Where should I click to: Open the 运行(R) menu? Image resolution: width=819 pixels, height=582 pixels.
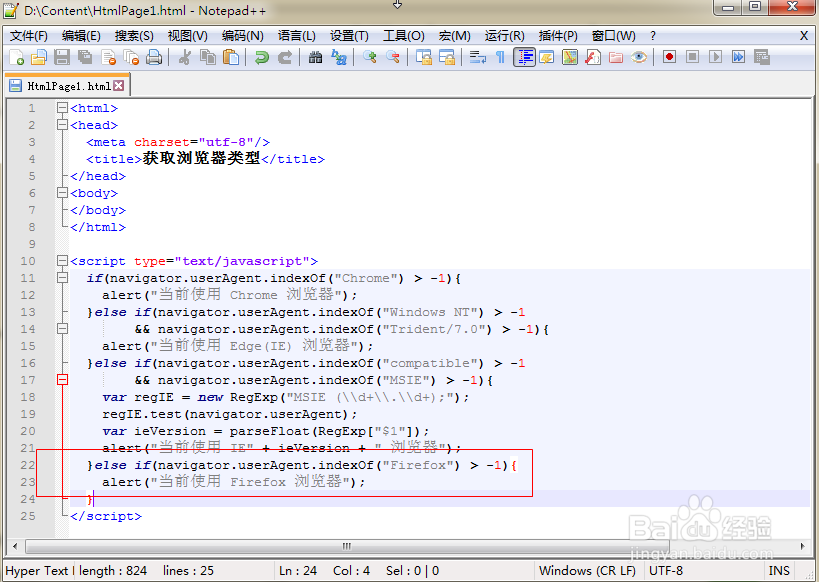click(x=505, y=36)
